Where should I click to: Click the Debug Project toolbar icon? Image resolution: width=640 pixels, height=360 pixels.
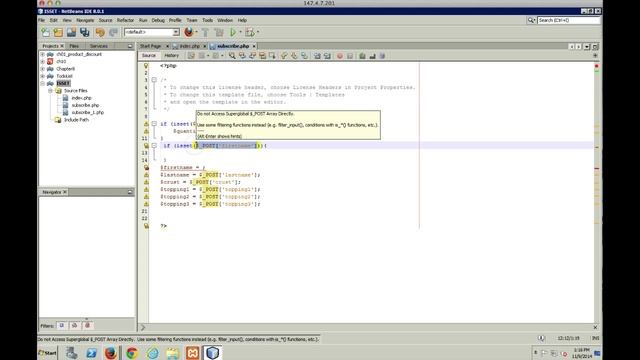pos(249,32)
